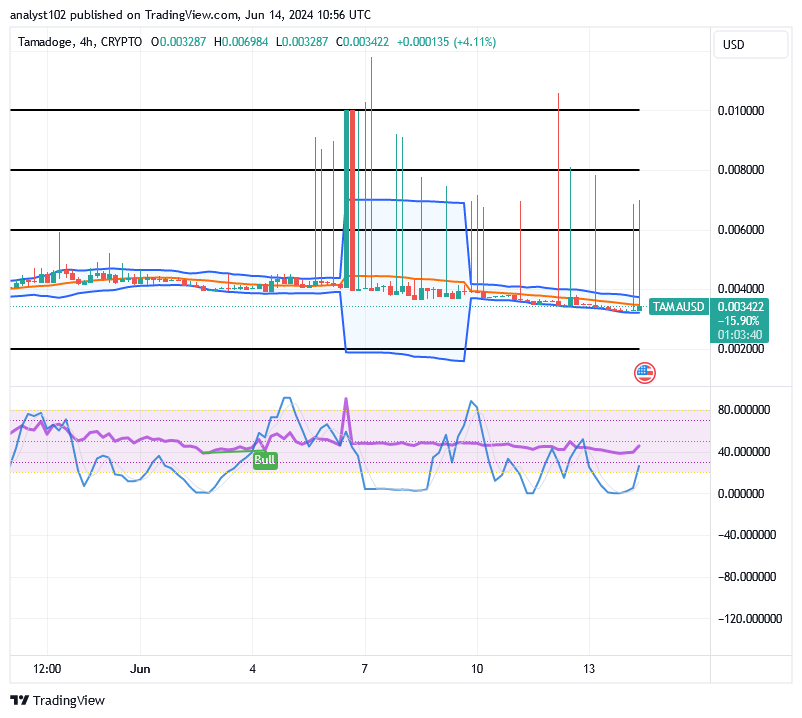Click the 0.000000 oscillator axis label
The height and width of the screenshot is (718, 802).
point(741,493)
